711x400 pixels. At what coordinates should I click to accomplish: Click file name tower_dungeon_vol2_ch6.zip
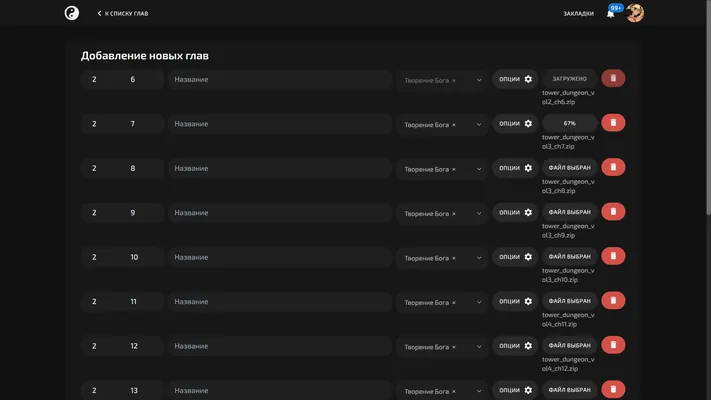[568, 98]
